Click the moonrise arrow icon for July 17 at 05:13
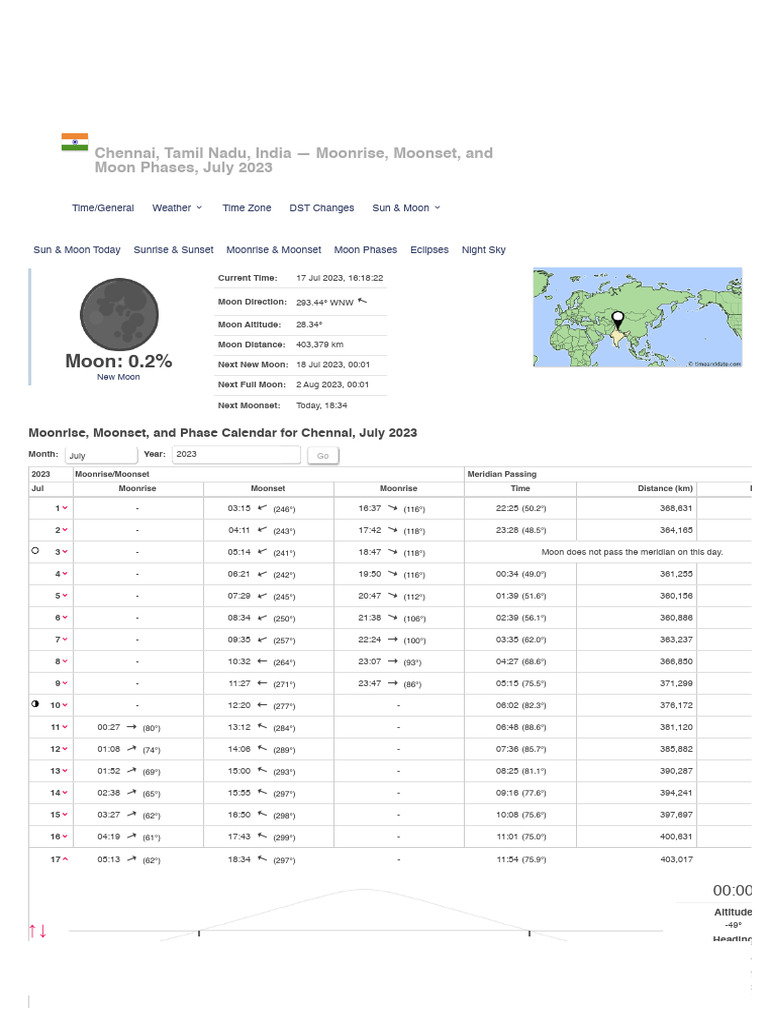 click(x=131, y=859)
